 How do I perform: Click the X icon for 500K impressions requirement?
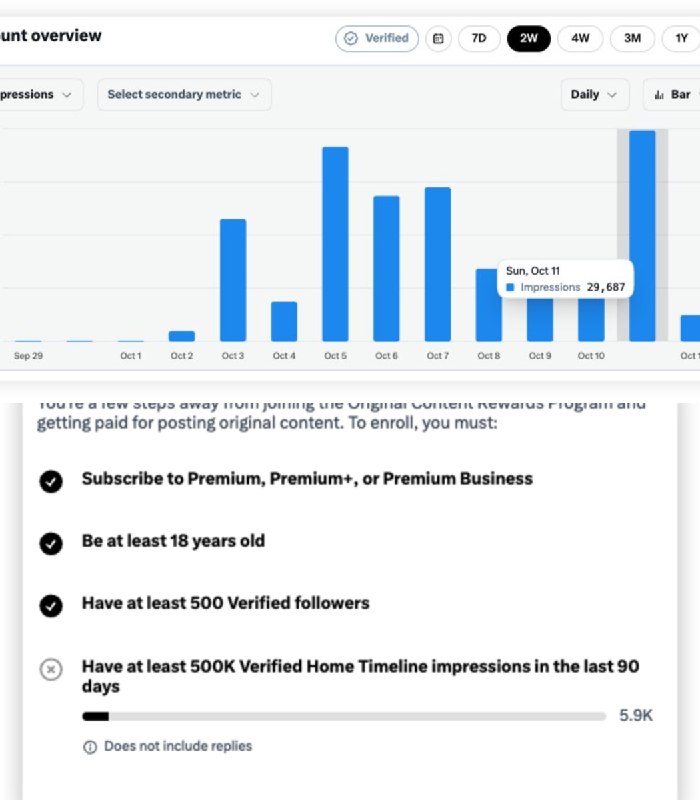tap(51, 669)
